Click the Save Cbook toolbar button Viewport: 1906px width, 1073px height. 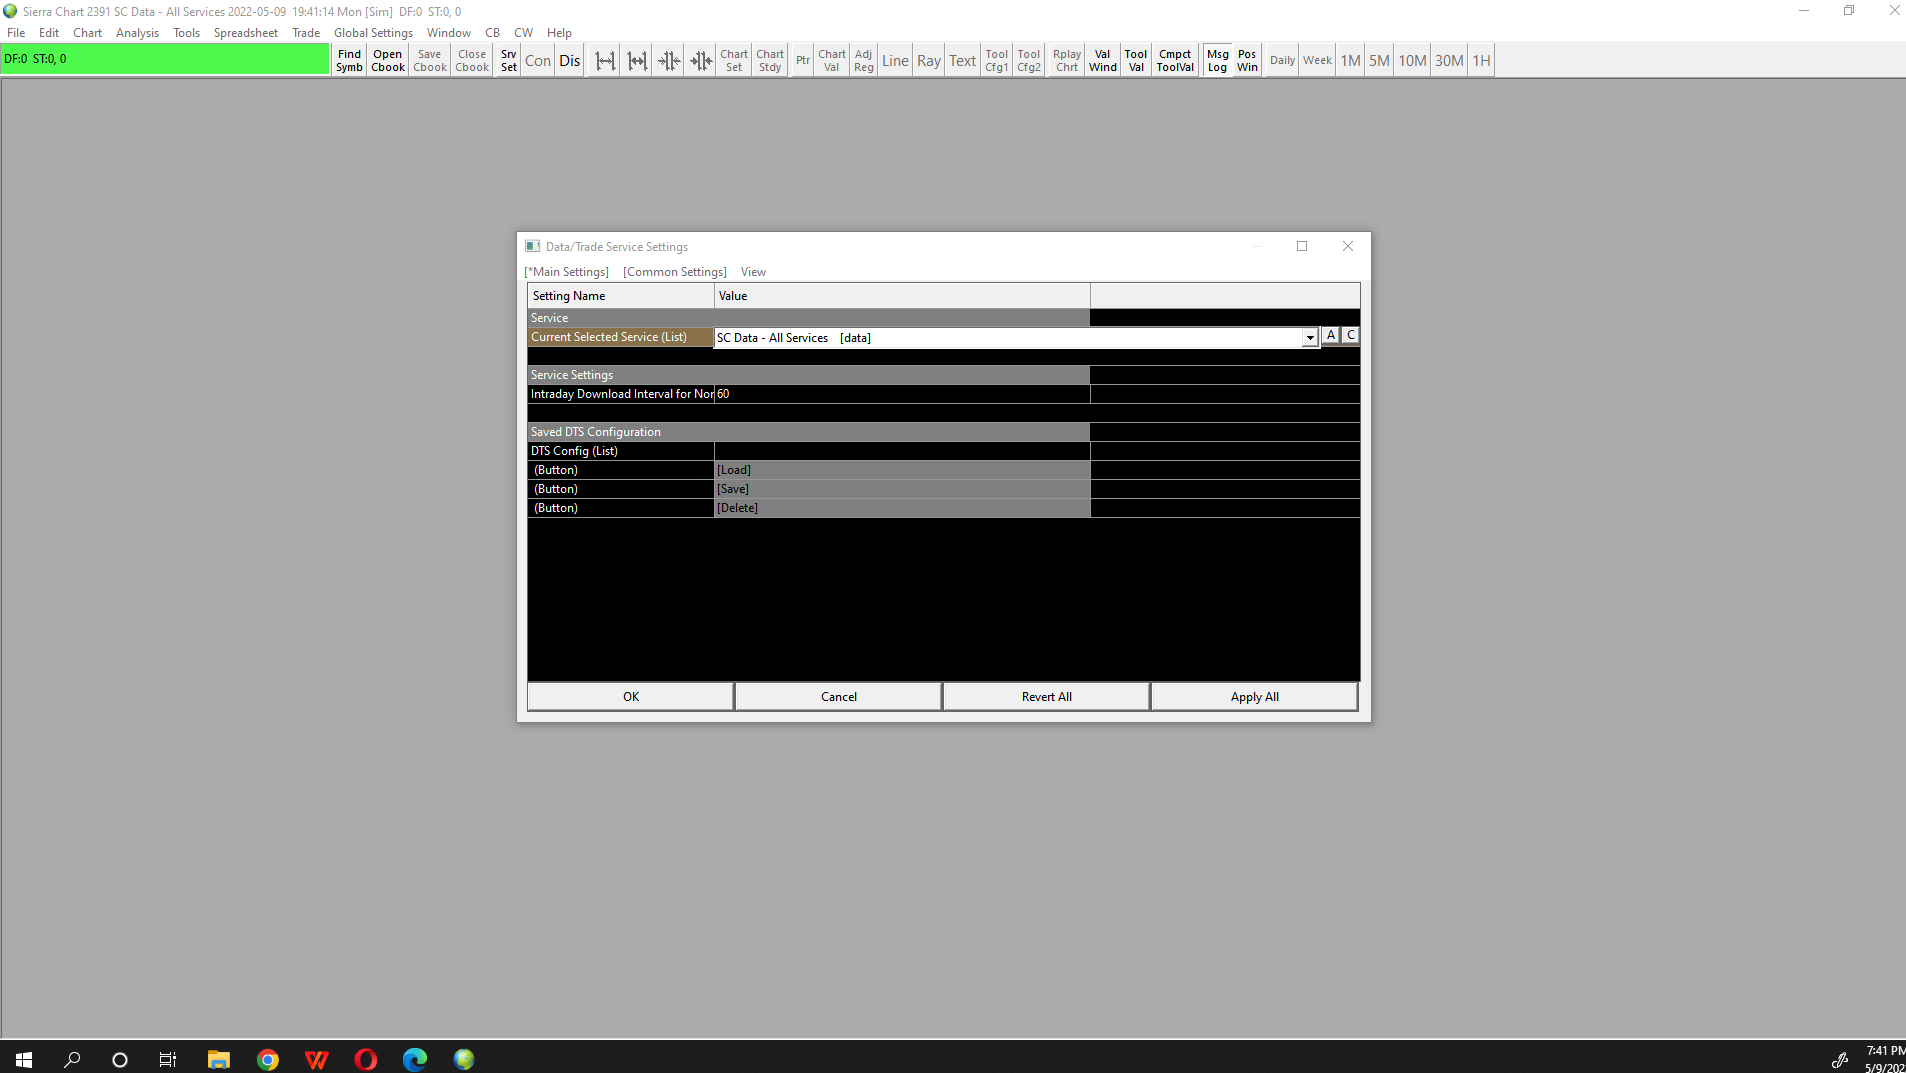(430, 61)
